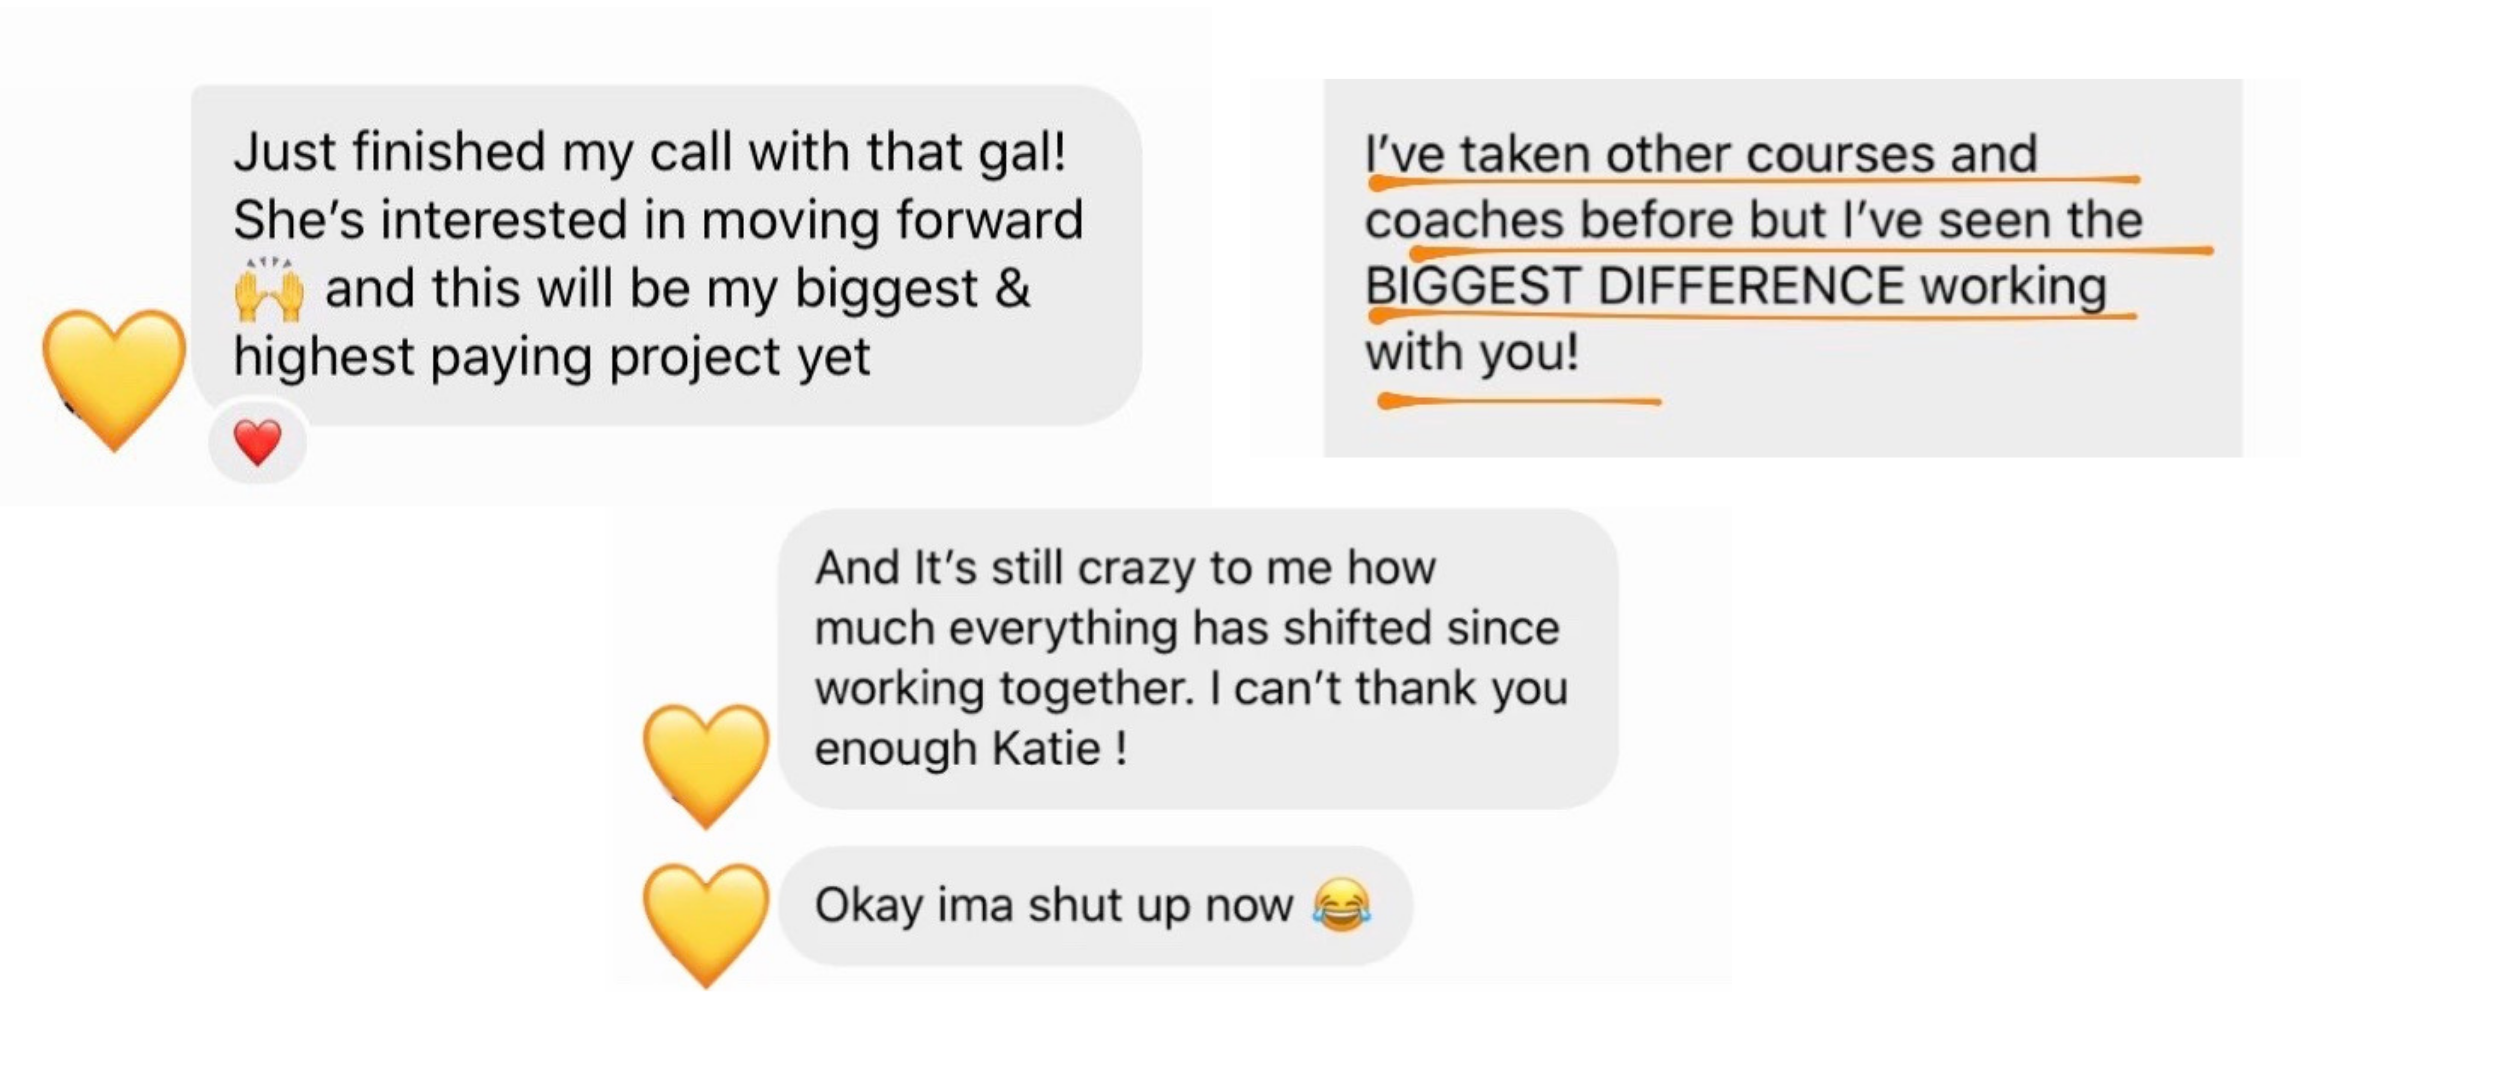
Task: Click the laughing crying emoji
Action: point(1341,905)
